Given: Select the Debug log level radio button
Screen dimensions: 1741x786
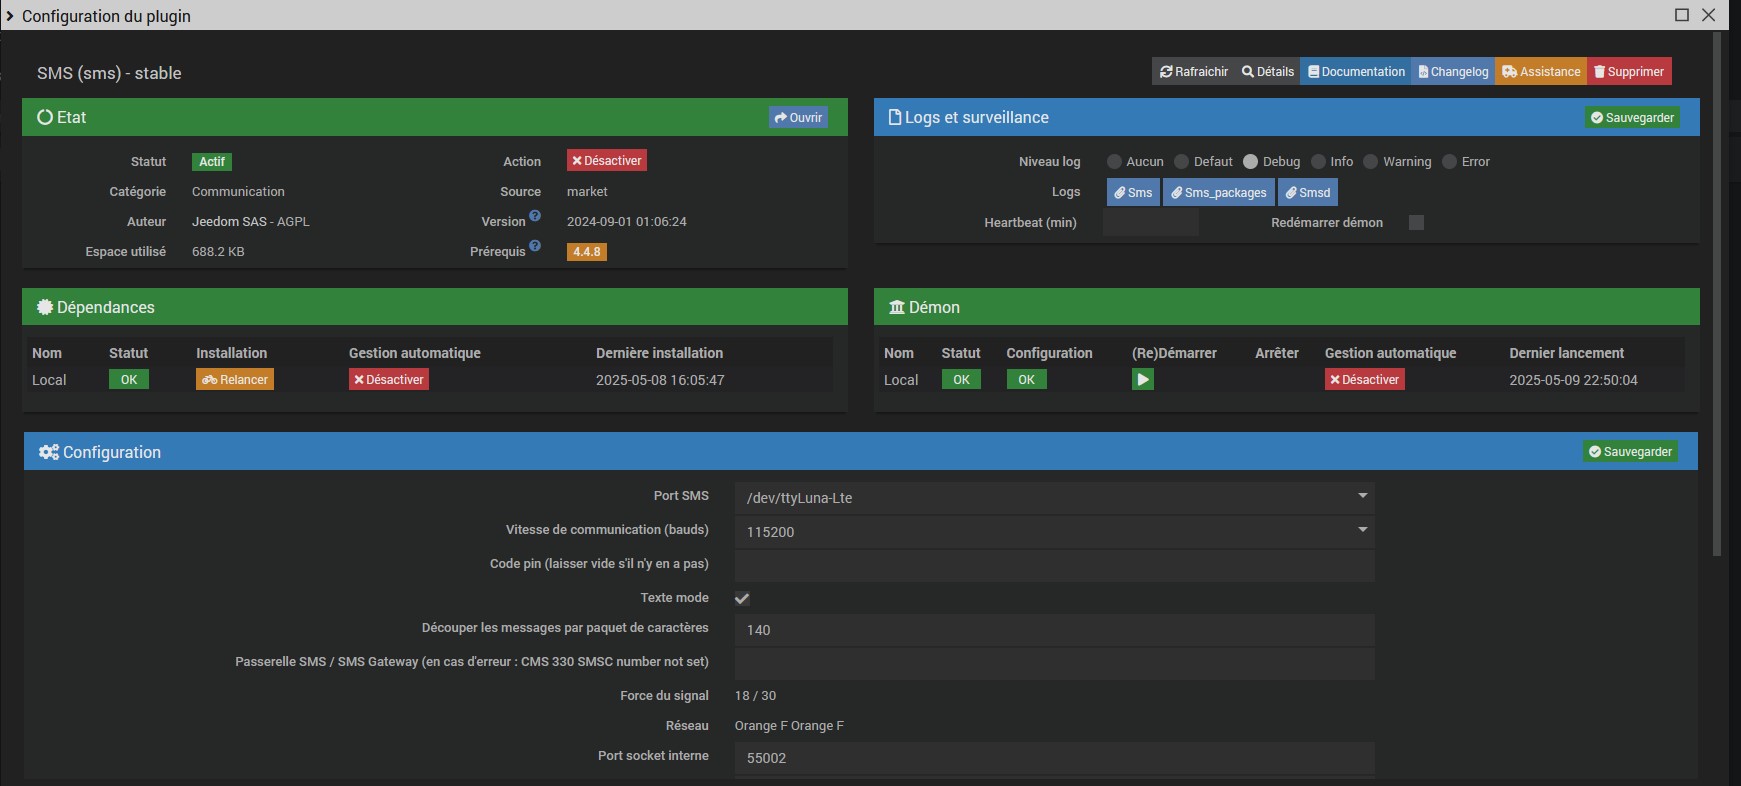Looking at the screenshot, I should click(1250, 162).
